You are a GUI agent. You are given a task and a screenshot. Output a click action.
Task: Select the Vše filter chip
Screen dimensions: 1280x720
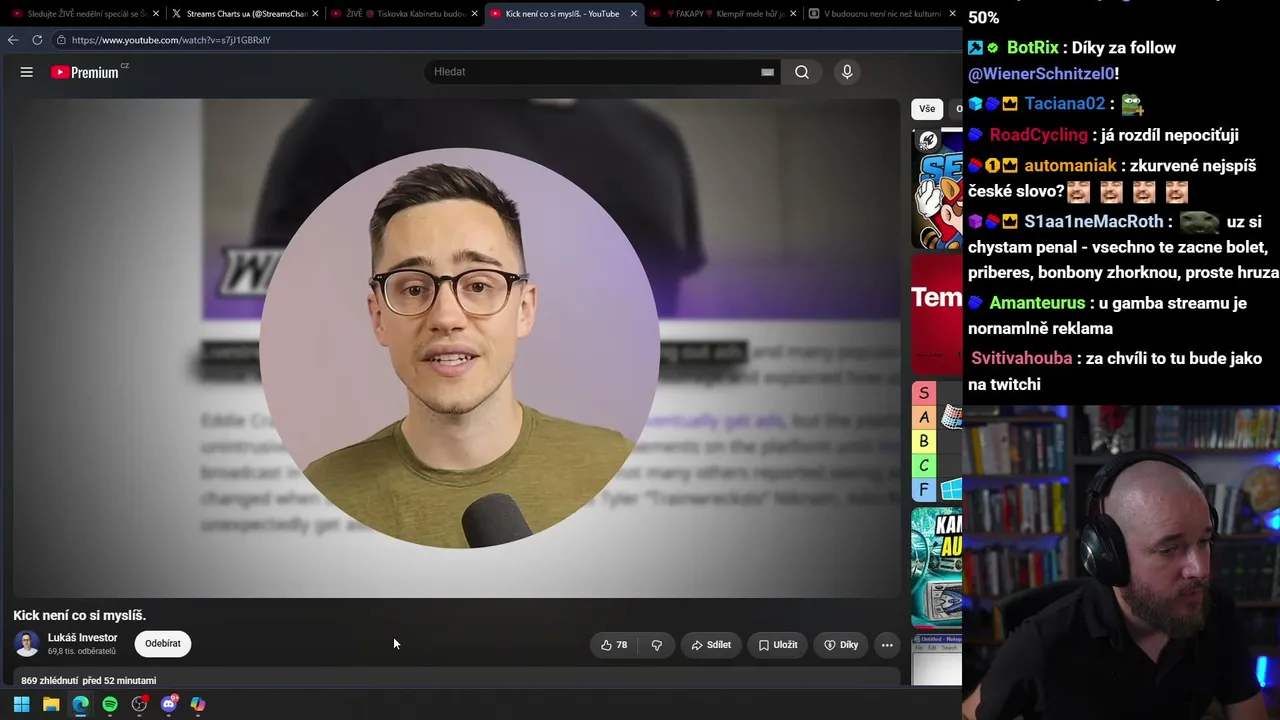point(927,109)
